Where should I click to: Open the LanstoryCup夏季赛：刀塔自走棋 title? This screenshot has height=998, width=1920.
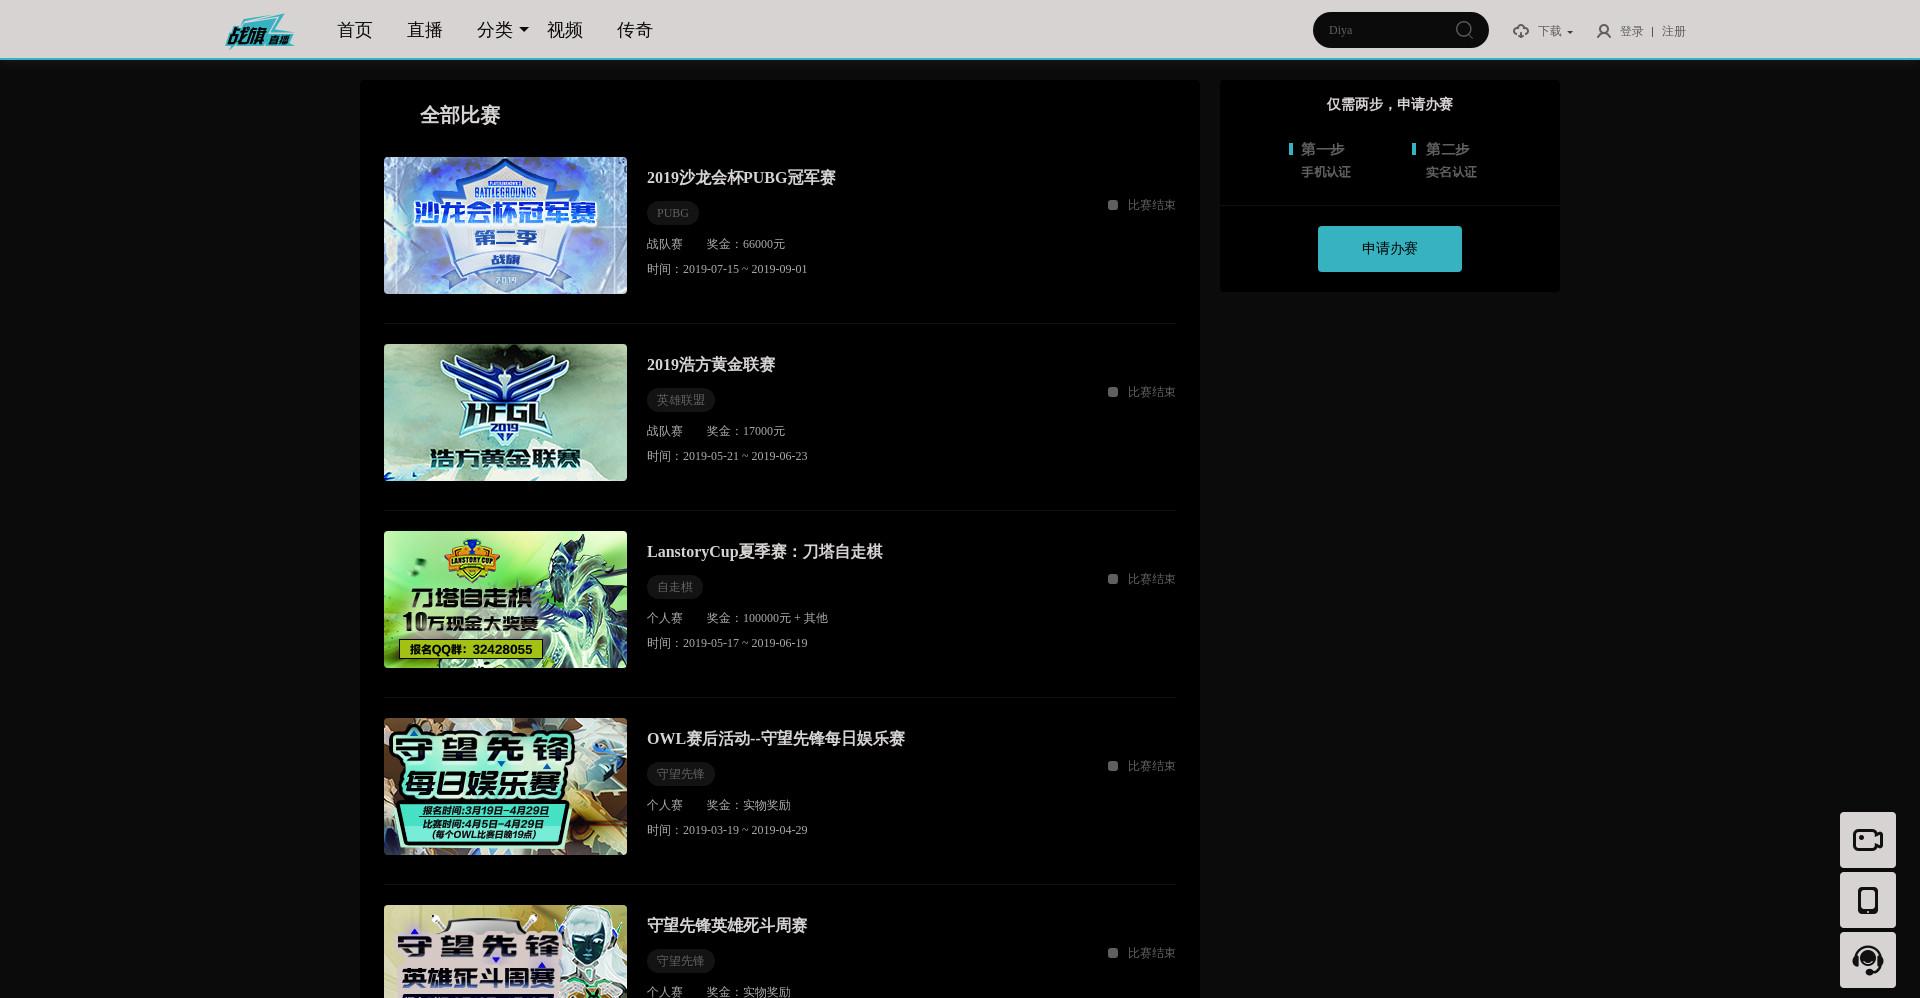pos(765,552)
